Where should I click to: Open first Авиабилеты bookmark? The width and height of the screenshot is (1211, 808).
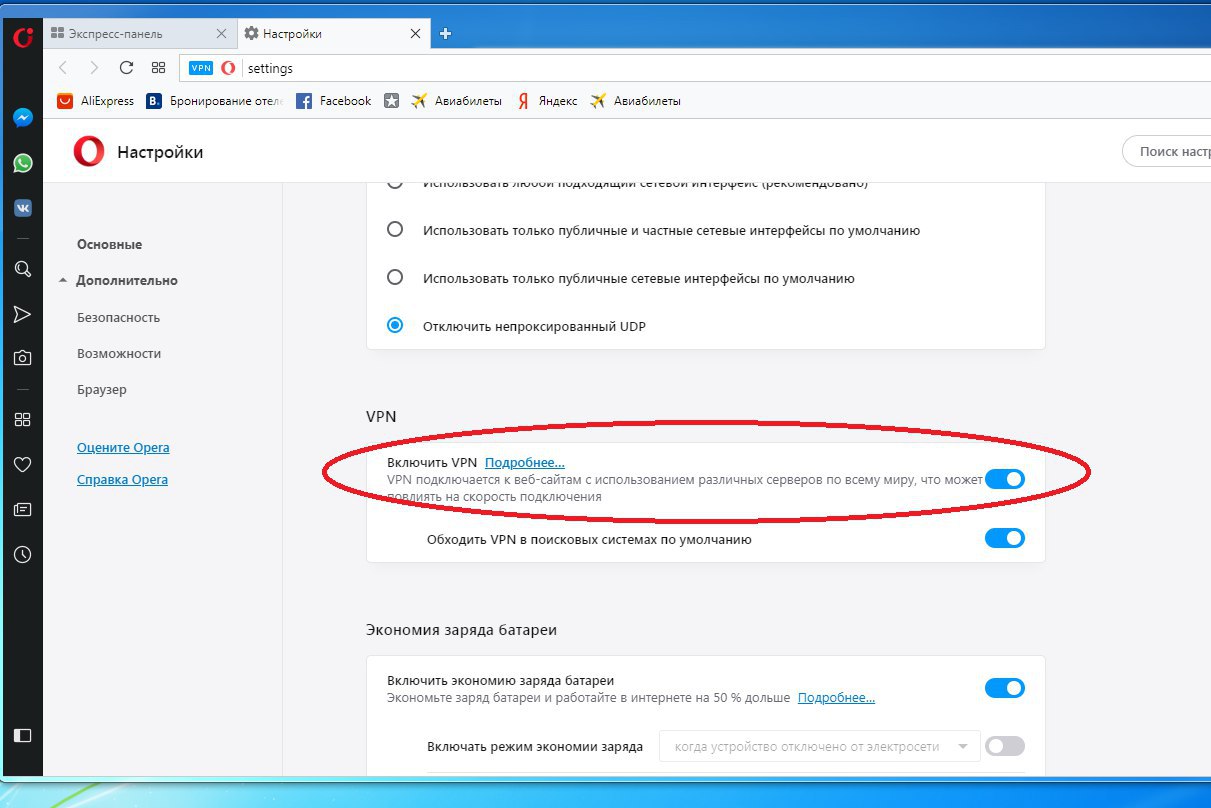(x=457, y=101)
